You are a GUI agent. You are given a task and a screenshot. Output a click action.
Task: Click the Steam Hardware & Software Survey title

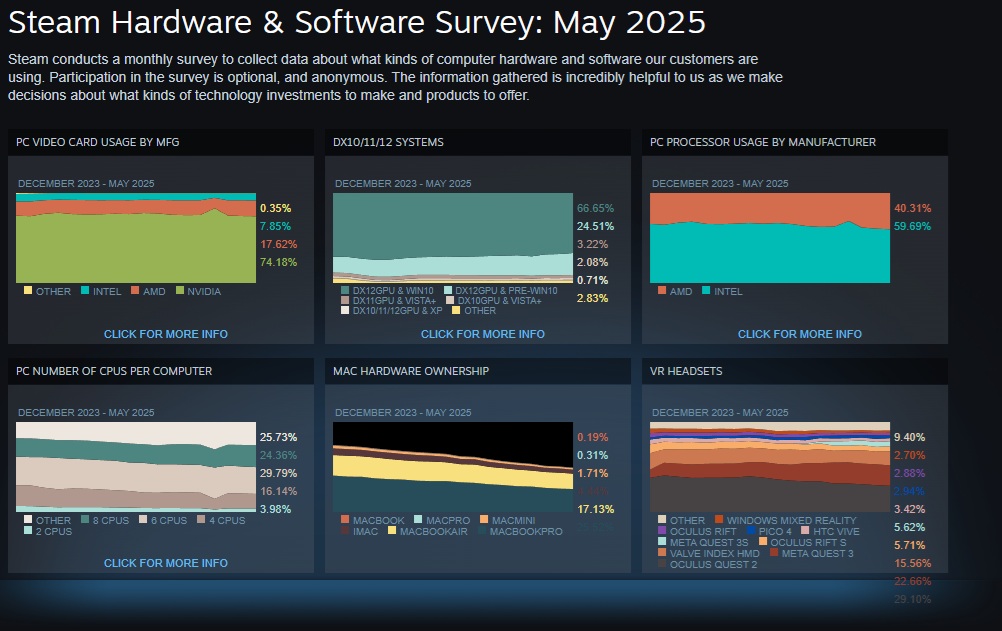(x=357, y=22)
